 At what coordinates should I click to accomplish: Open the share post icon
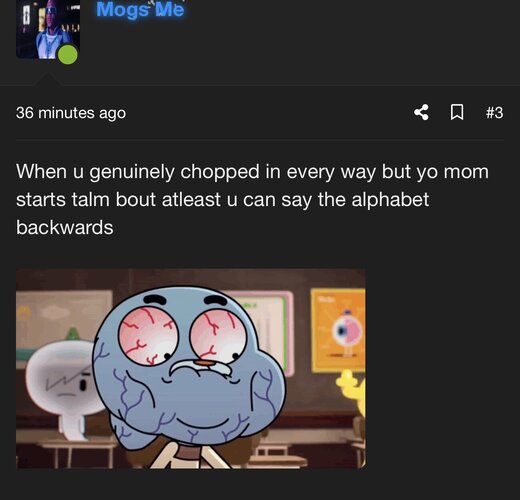(x=421, y=112)
